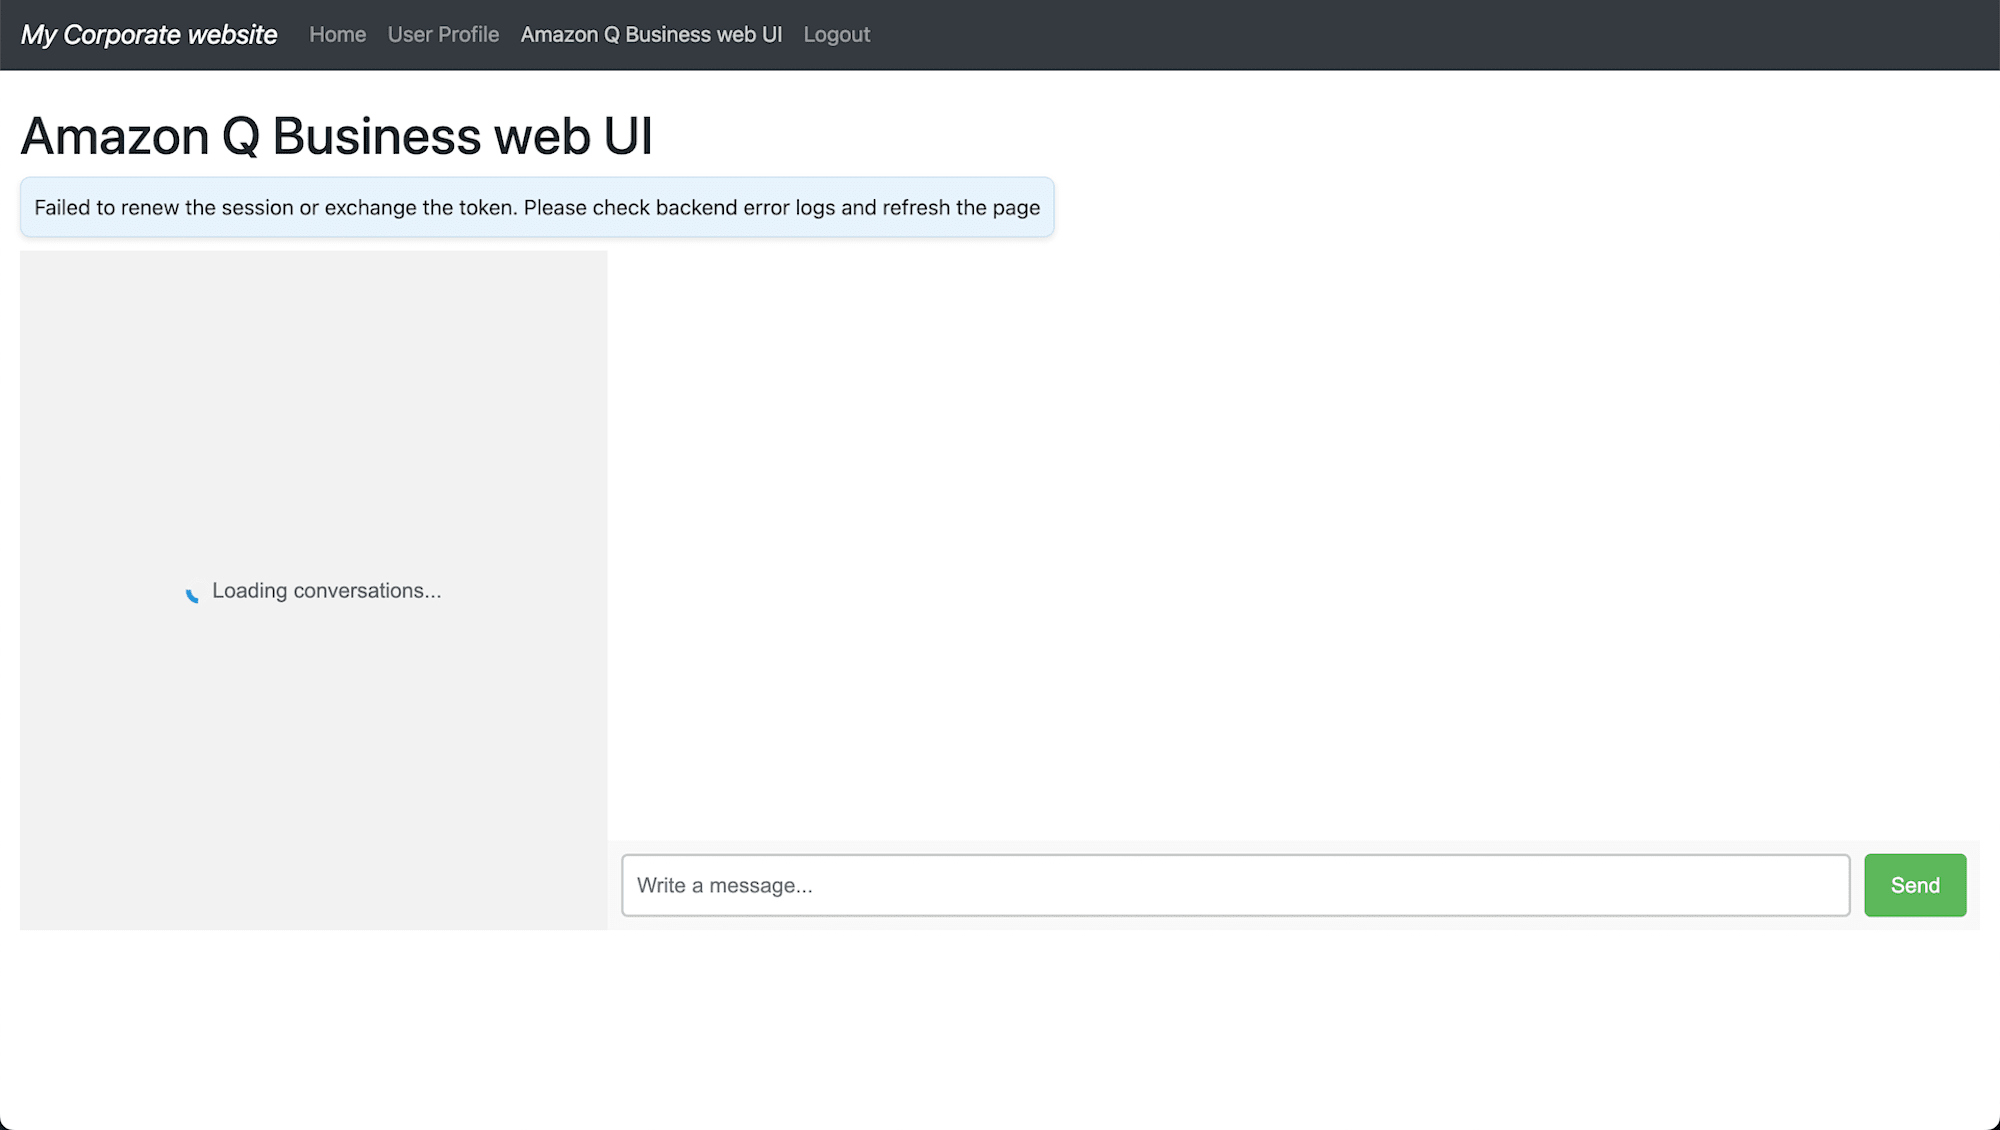
Task: Click the green Send button
Action: click(x=1915, y=885)
